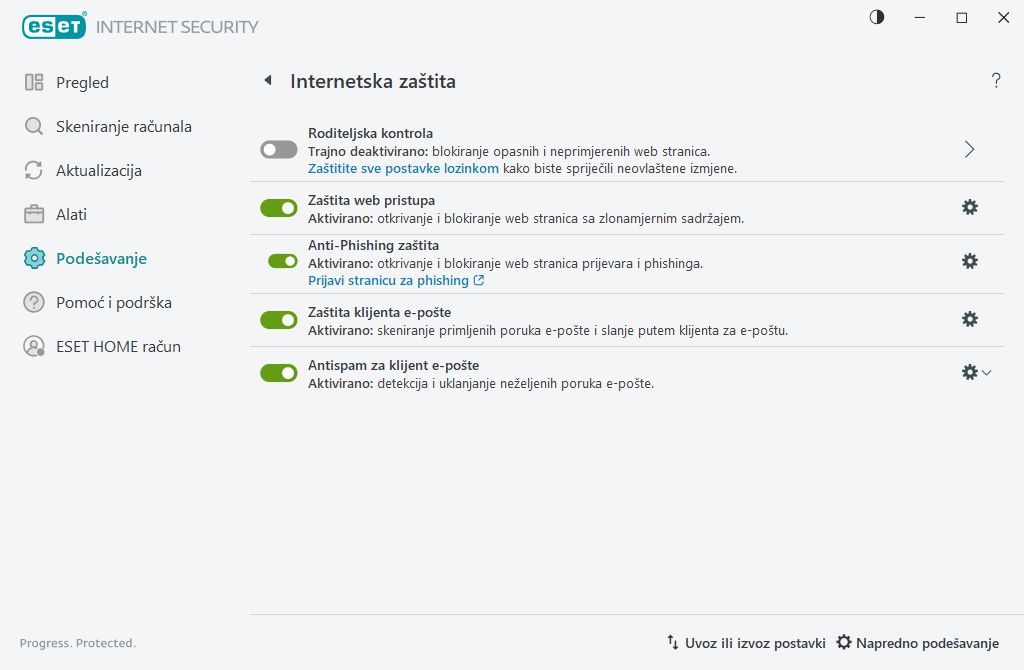Open the Pregled section icon
This screenshot has width=1024, height=670.
(35, 82)
